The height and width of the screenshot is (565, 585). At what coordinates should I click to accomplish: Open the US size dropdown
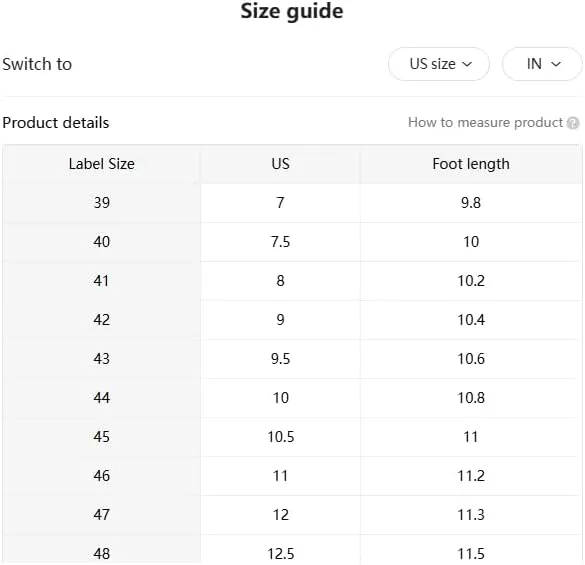(439, 64)
